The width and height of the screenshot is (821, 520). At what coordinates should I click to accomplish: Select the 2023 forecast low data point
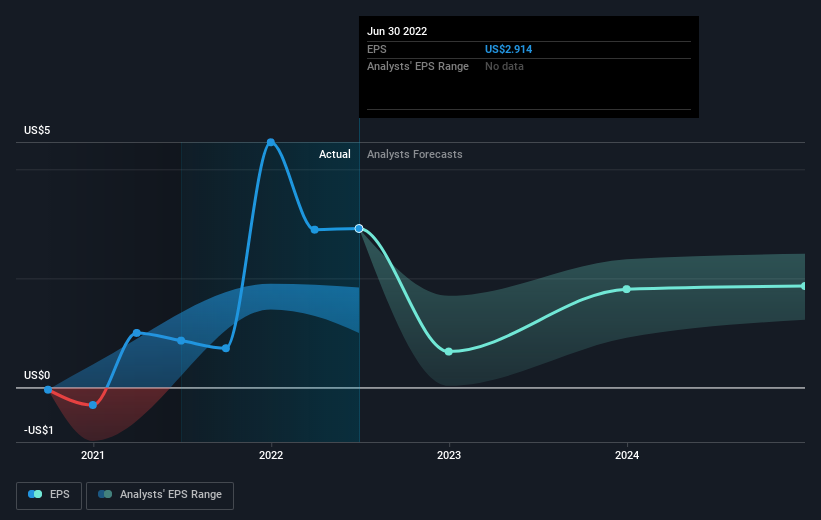coord(449,351)
